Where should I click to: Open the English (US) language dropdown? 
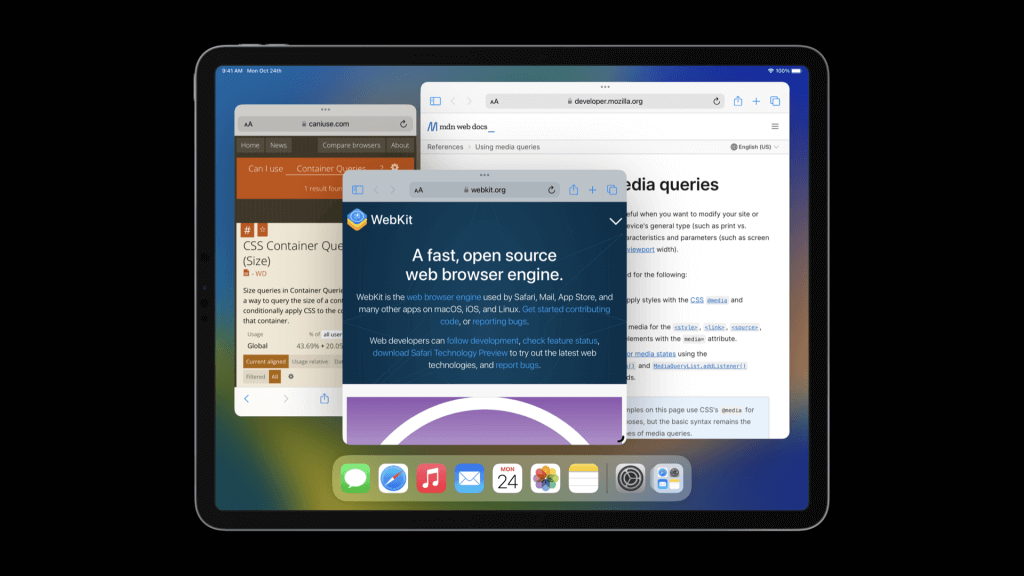(755, 147)
